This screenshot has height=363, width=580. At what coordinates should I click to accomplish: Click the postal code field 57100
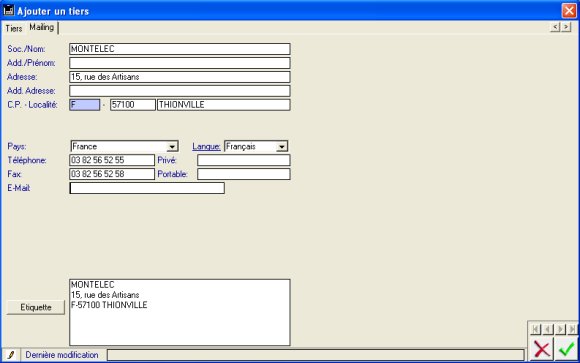point(133,105)
